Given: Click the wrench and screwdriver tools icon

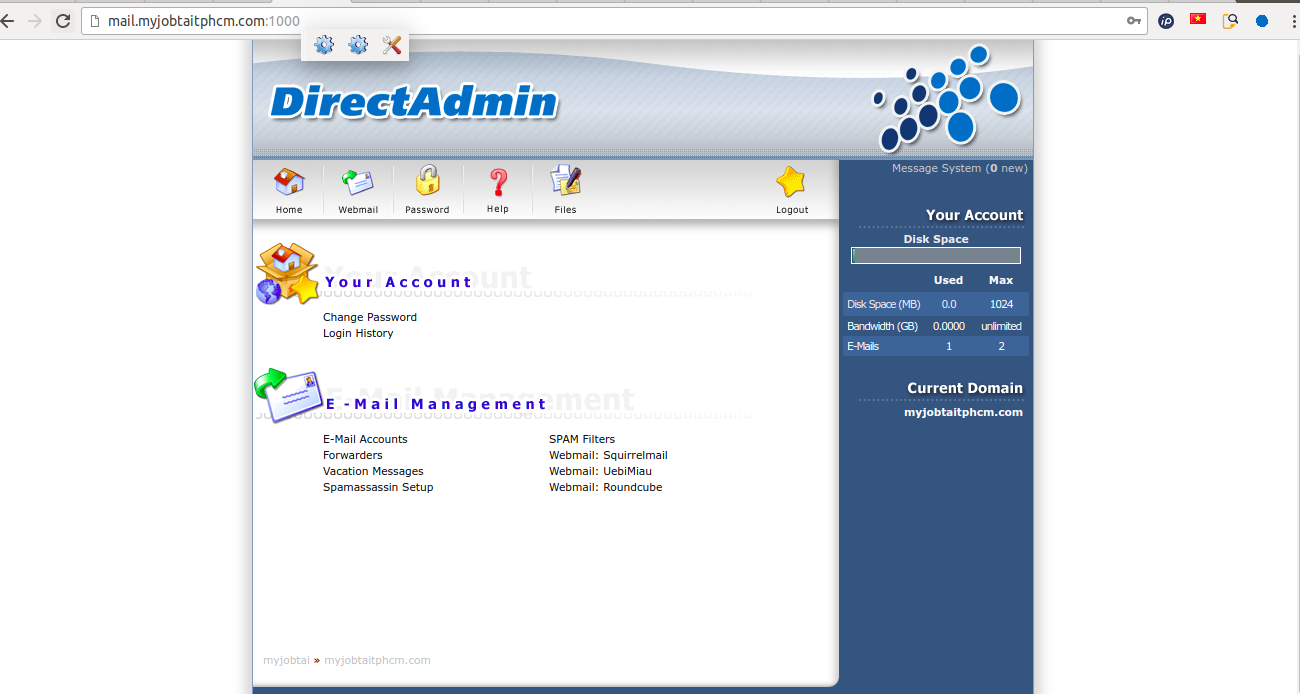Looking at the screenshot, I should tap(392, 45).
